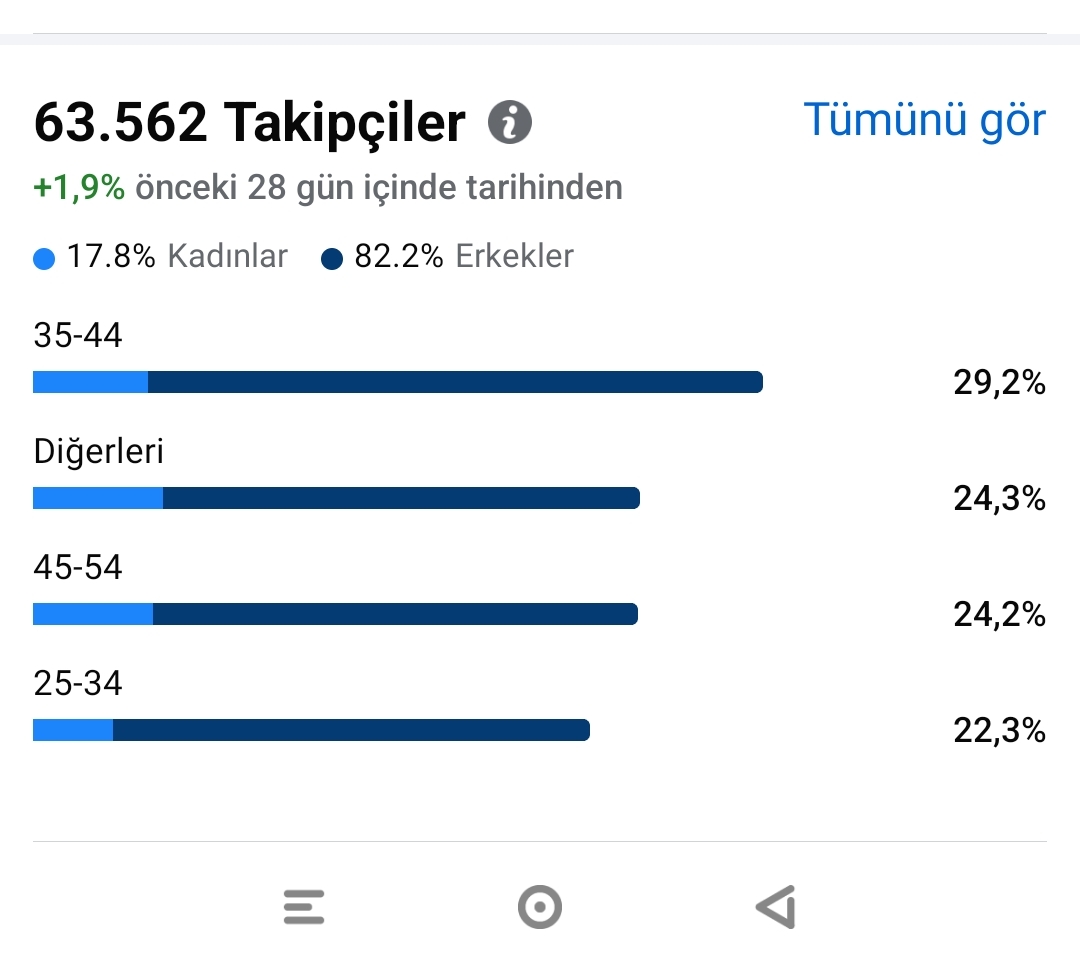Image resolution: width=1080 pixels, height=972 pixels.
Task: Click the 35-44 age range label
Action: click(x=78, y=335)
